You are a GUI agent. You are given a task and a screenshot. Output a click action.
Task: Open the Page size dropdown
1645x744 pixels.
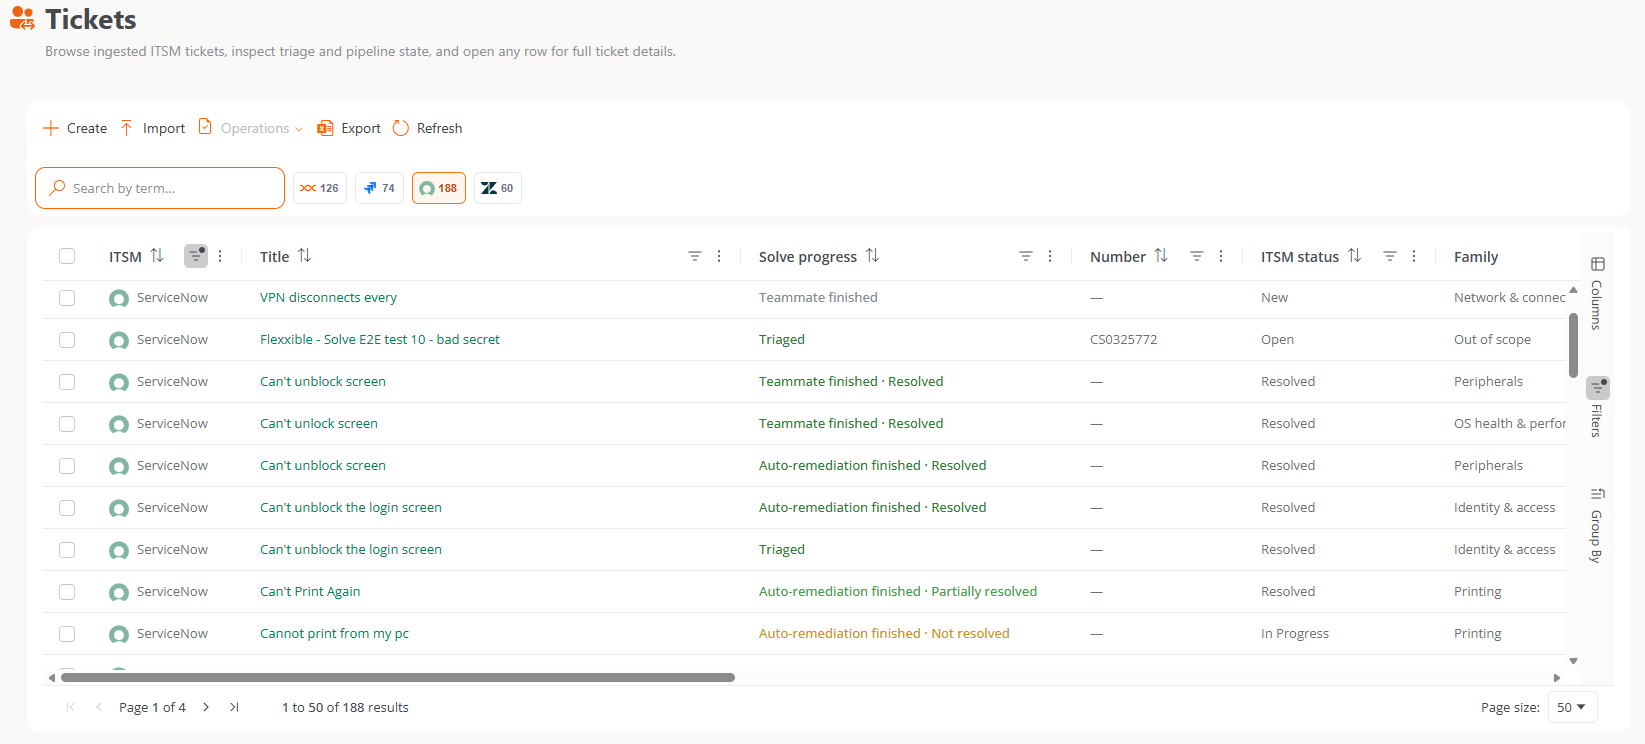(1572, 707)
